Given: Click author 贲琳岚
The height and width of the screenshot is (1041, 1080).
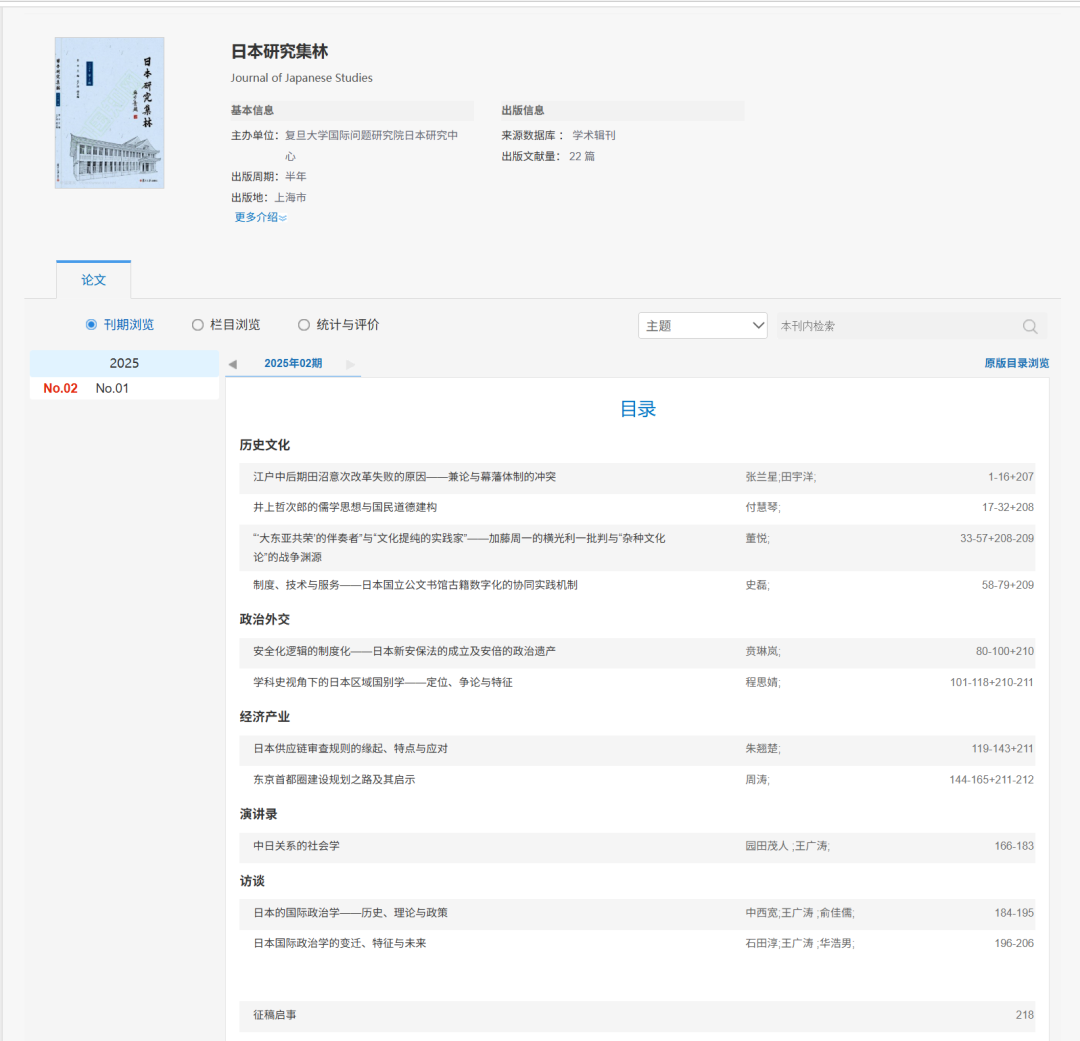Looking at the screenshot, I should 761,651.
